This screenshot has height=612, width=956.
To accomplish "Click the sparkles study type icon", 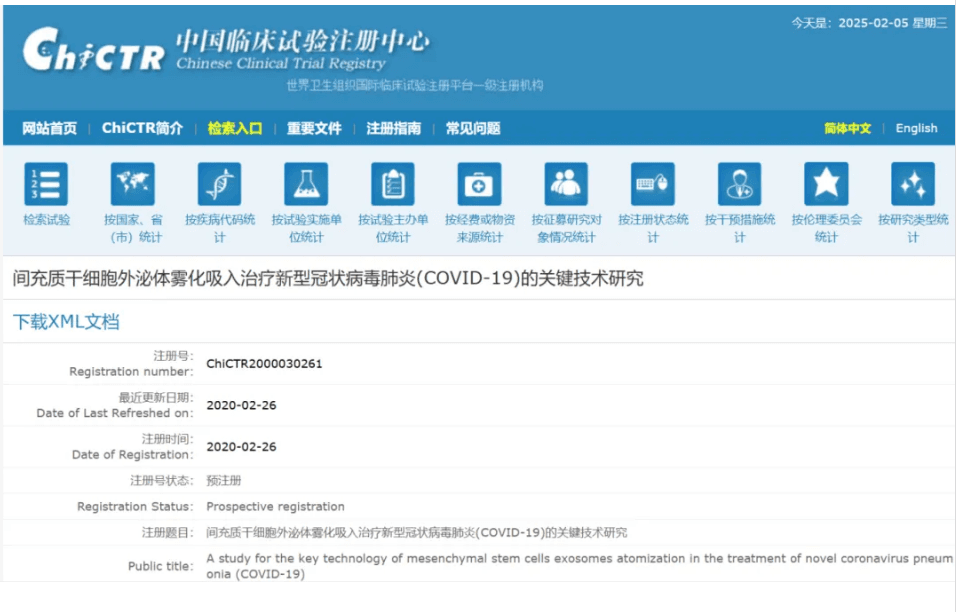I will 912,185.
